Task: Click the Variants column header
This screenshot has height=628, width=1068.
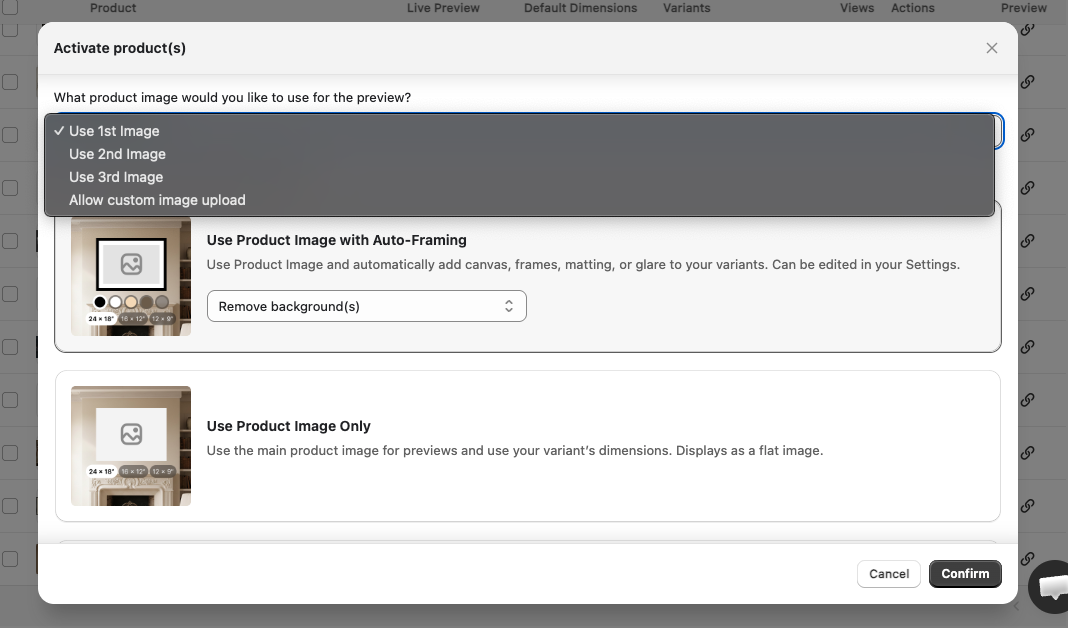Action: pos(687,8)
